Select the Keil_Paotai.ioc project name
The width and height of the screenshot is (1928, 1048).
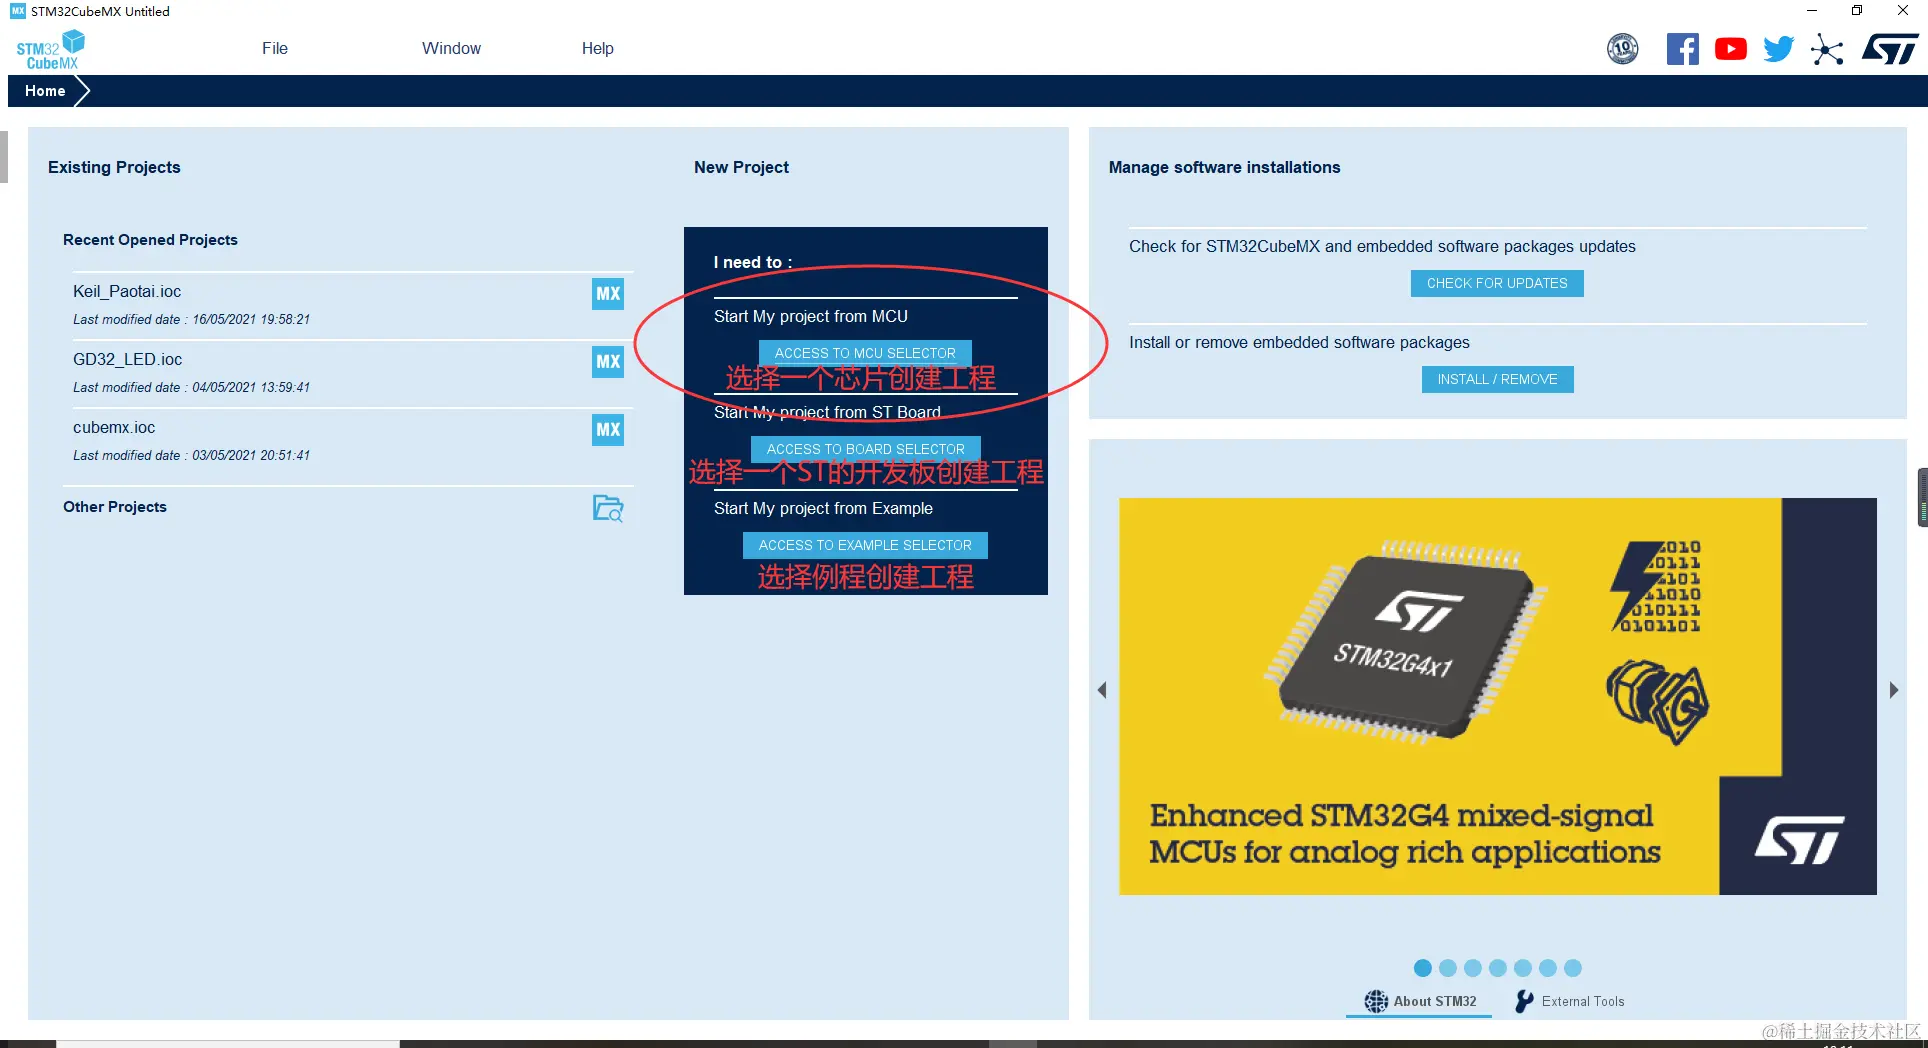pyautogui.click(x=127, y=291)
